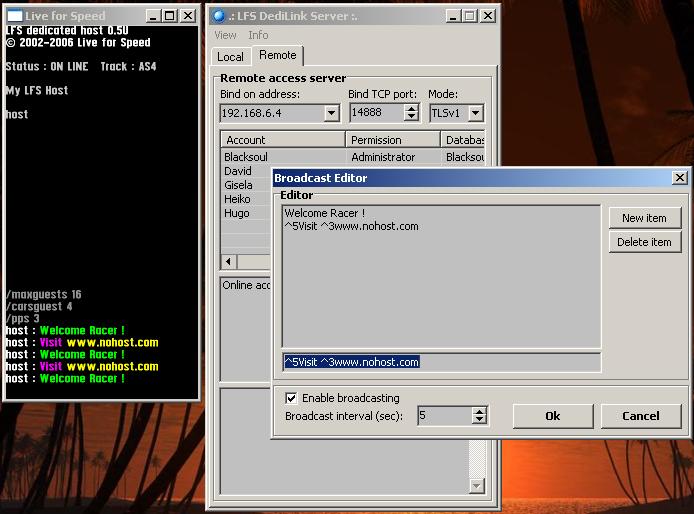Minimize the Live for Speed window
This screenshot has height=514, width=694.
pyautogui.click(x=153, y=16)
